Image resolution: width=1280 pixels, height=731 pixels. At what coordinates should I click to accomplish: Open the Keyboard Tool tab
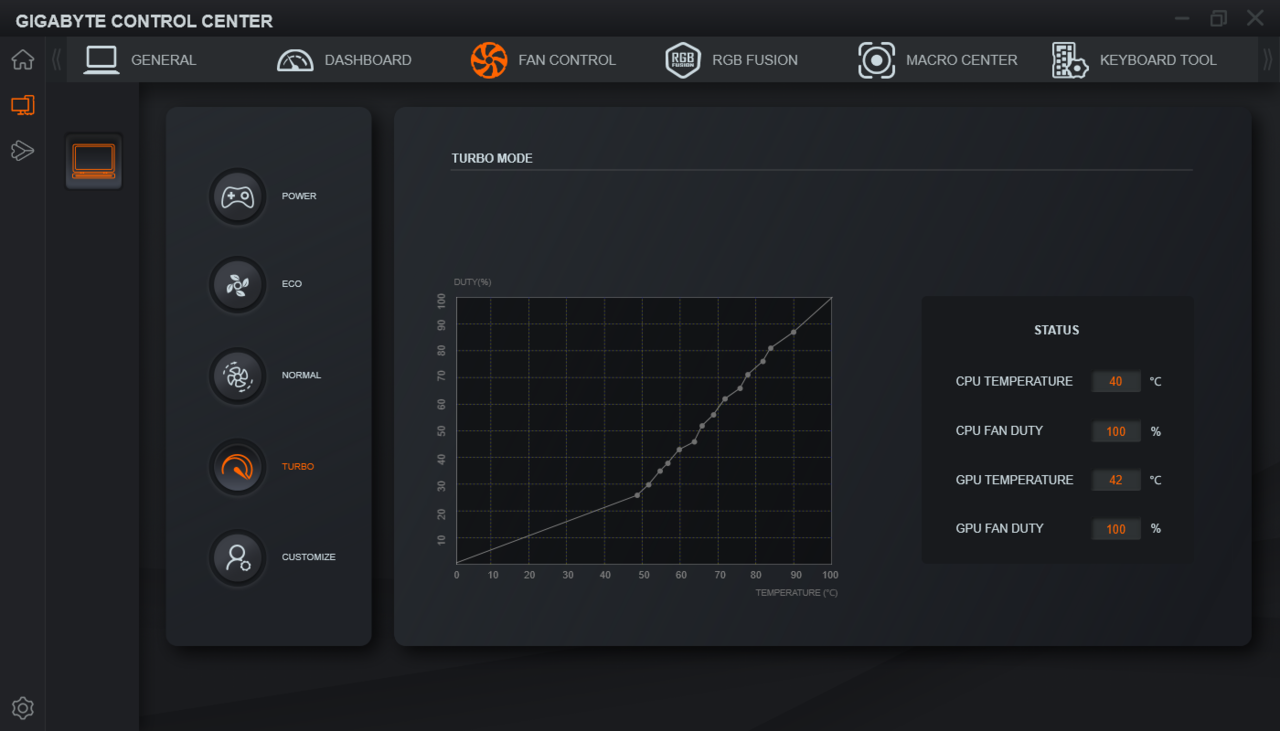(x=1134, y=60)
